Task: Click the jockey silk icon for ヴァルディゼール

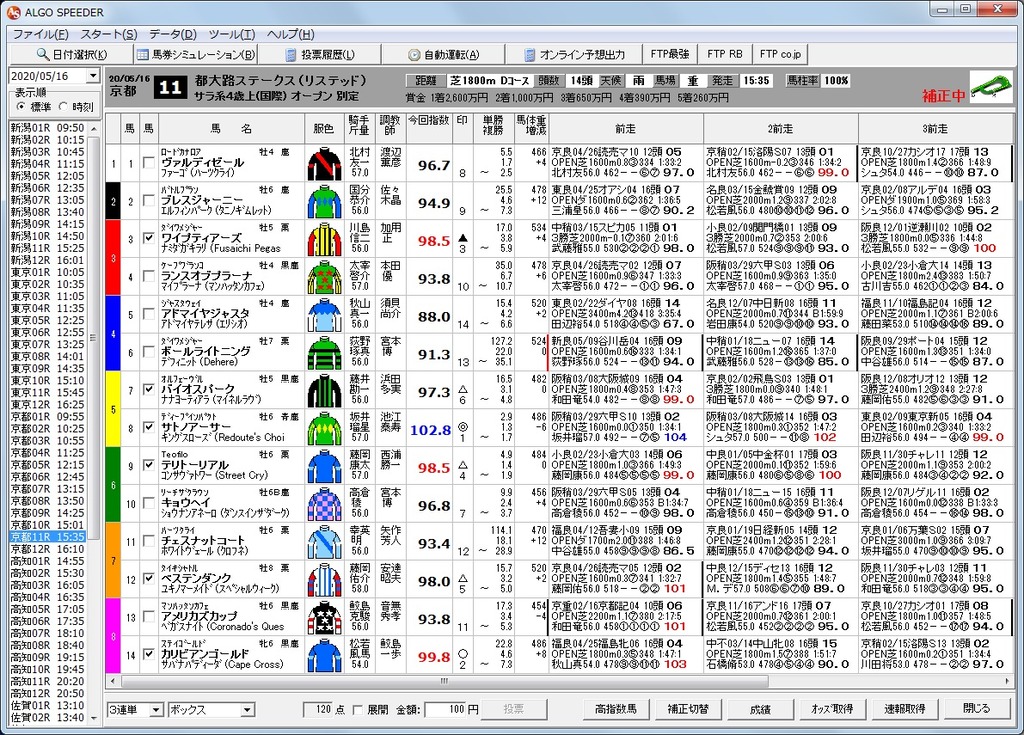Action: (324, 164)
